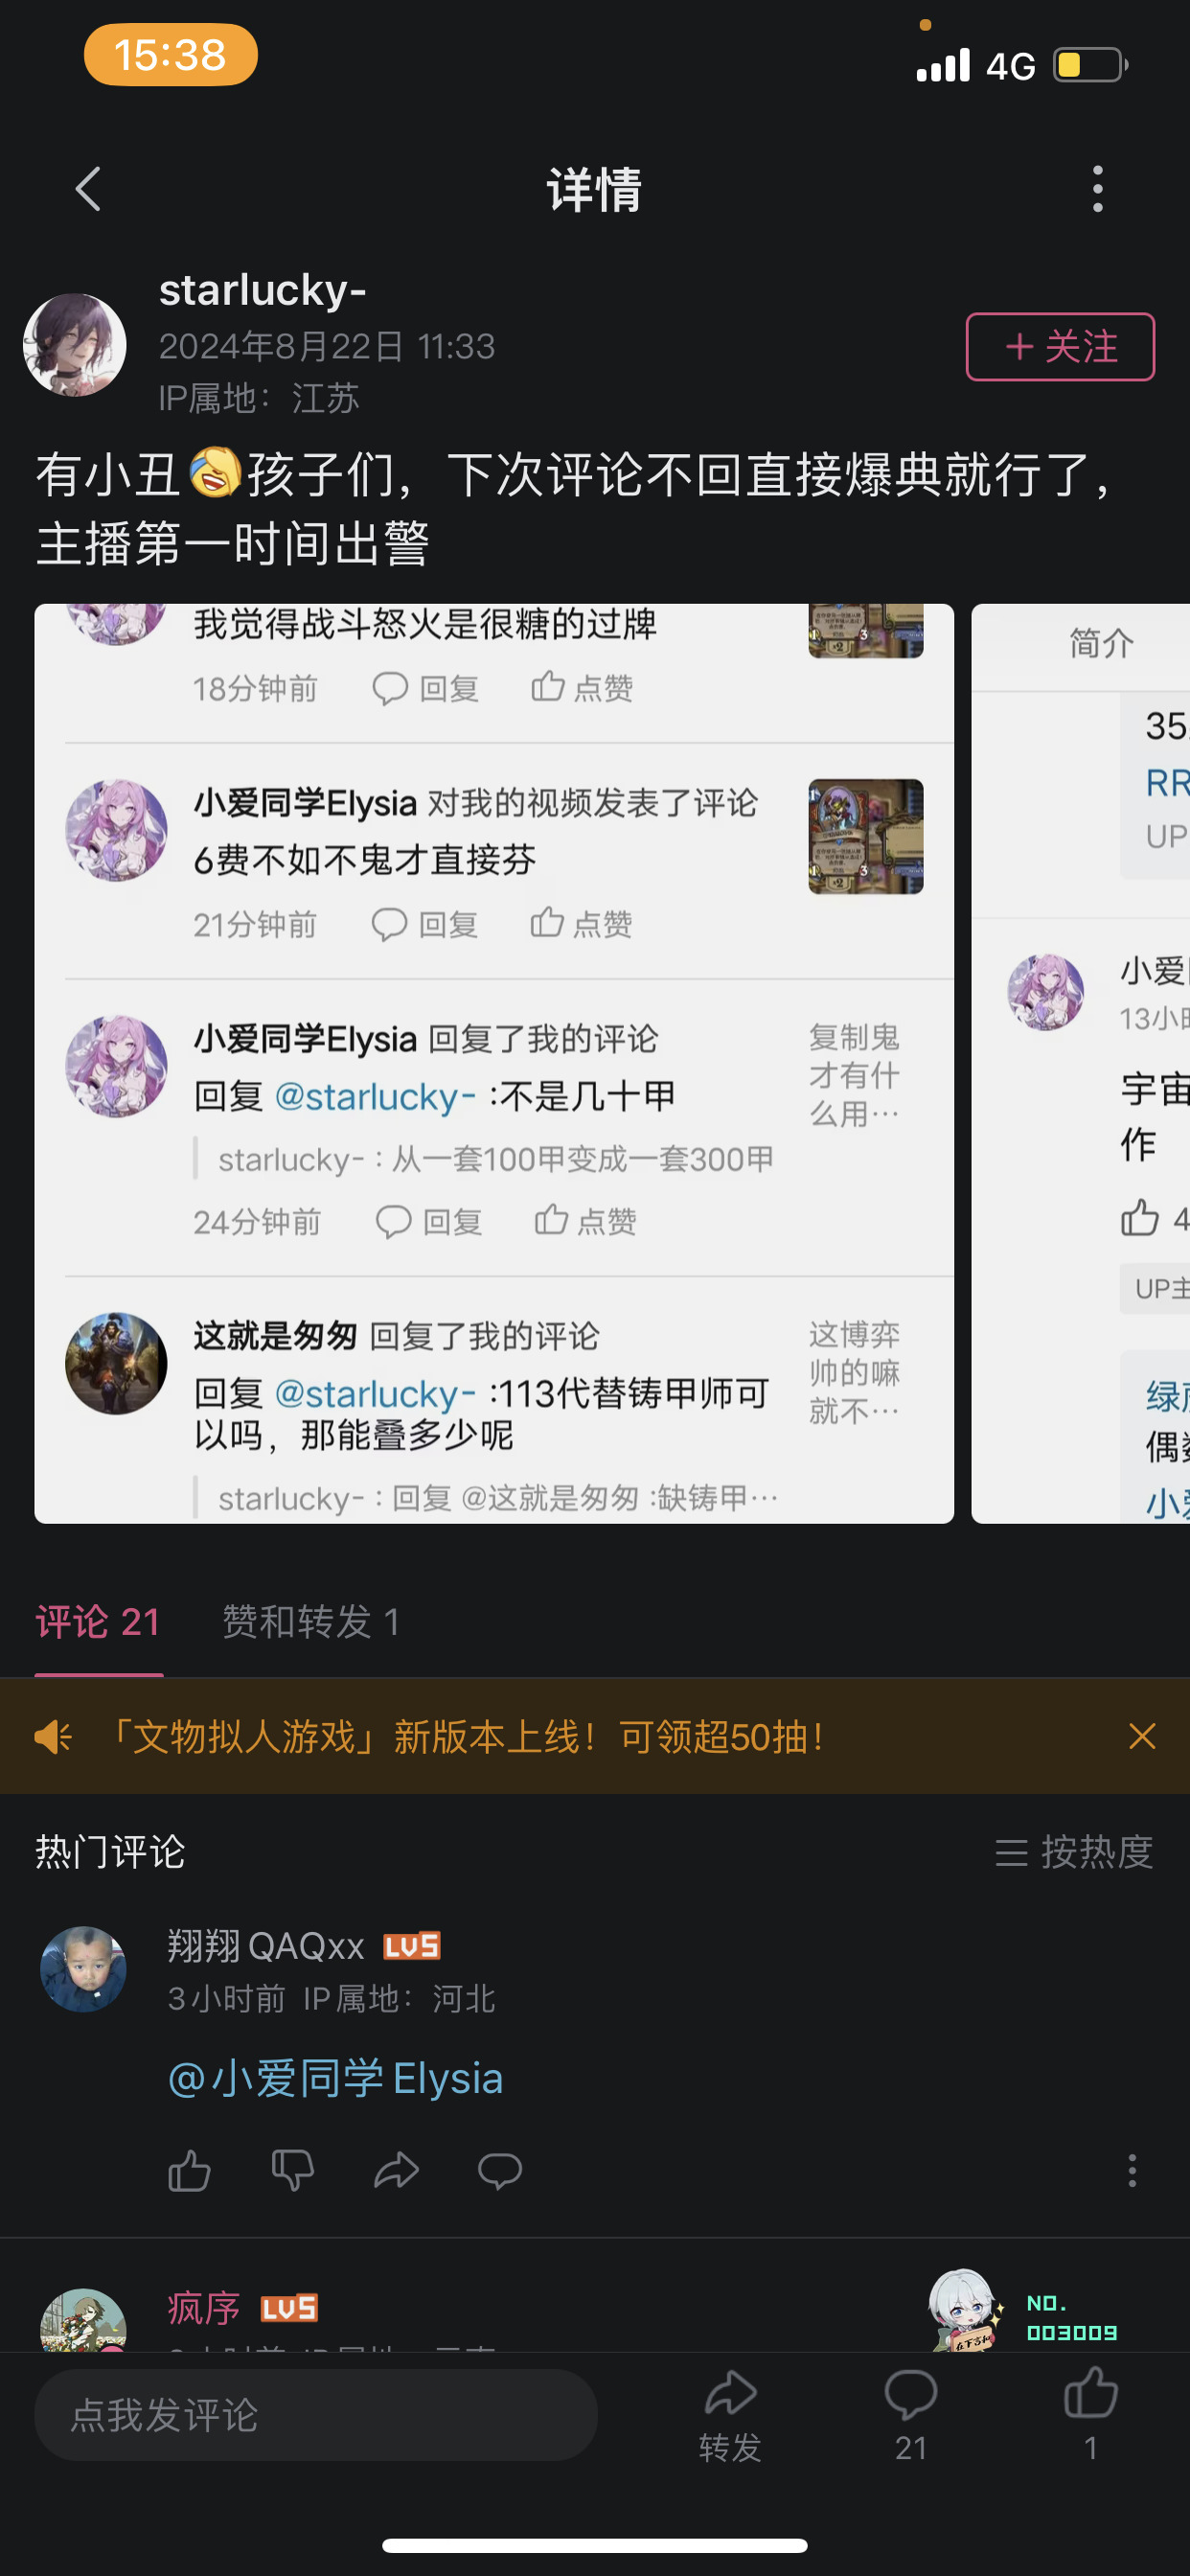Open the 按热度 sort order dropdown

pyautogui.click(x=1074, y=1852)
